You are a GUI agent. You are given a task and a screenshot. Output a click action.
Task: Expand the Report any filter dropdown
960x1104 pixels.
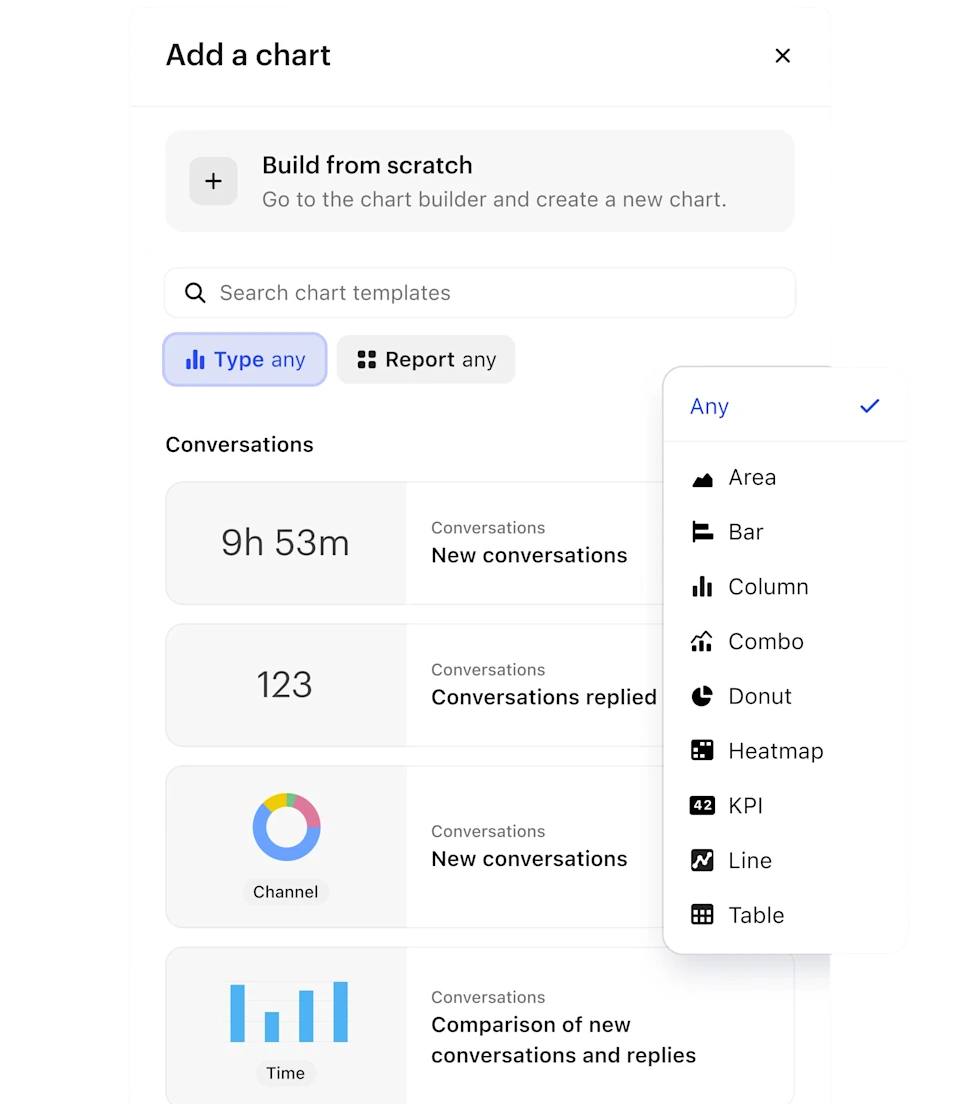click(x=426, y=360)
